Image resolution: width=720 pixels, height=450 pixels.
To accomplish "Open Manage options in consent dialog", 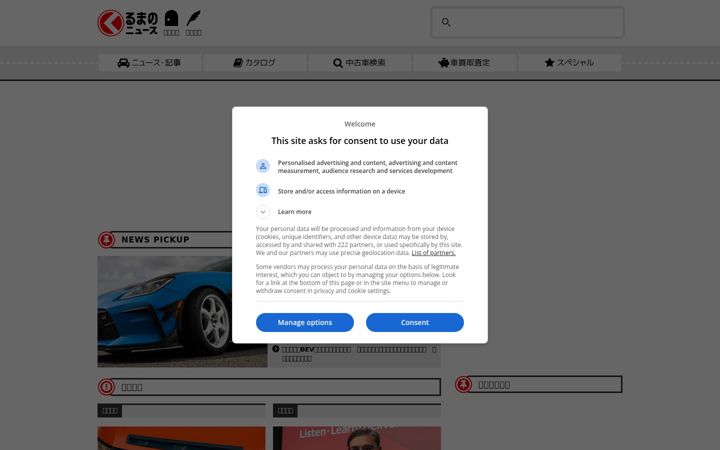I will (304, 322).
